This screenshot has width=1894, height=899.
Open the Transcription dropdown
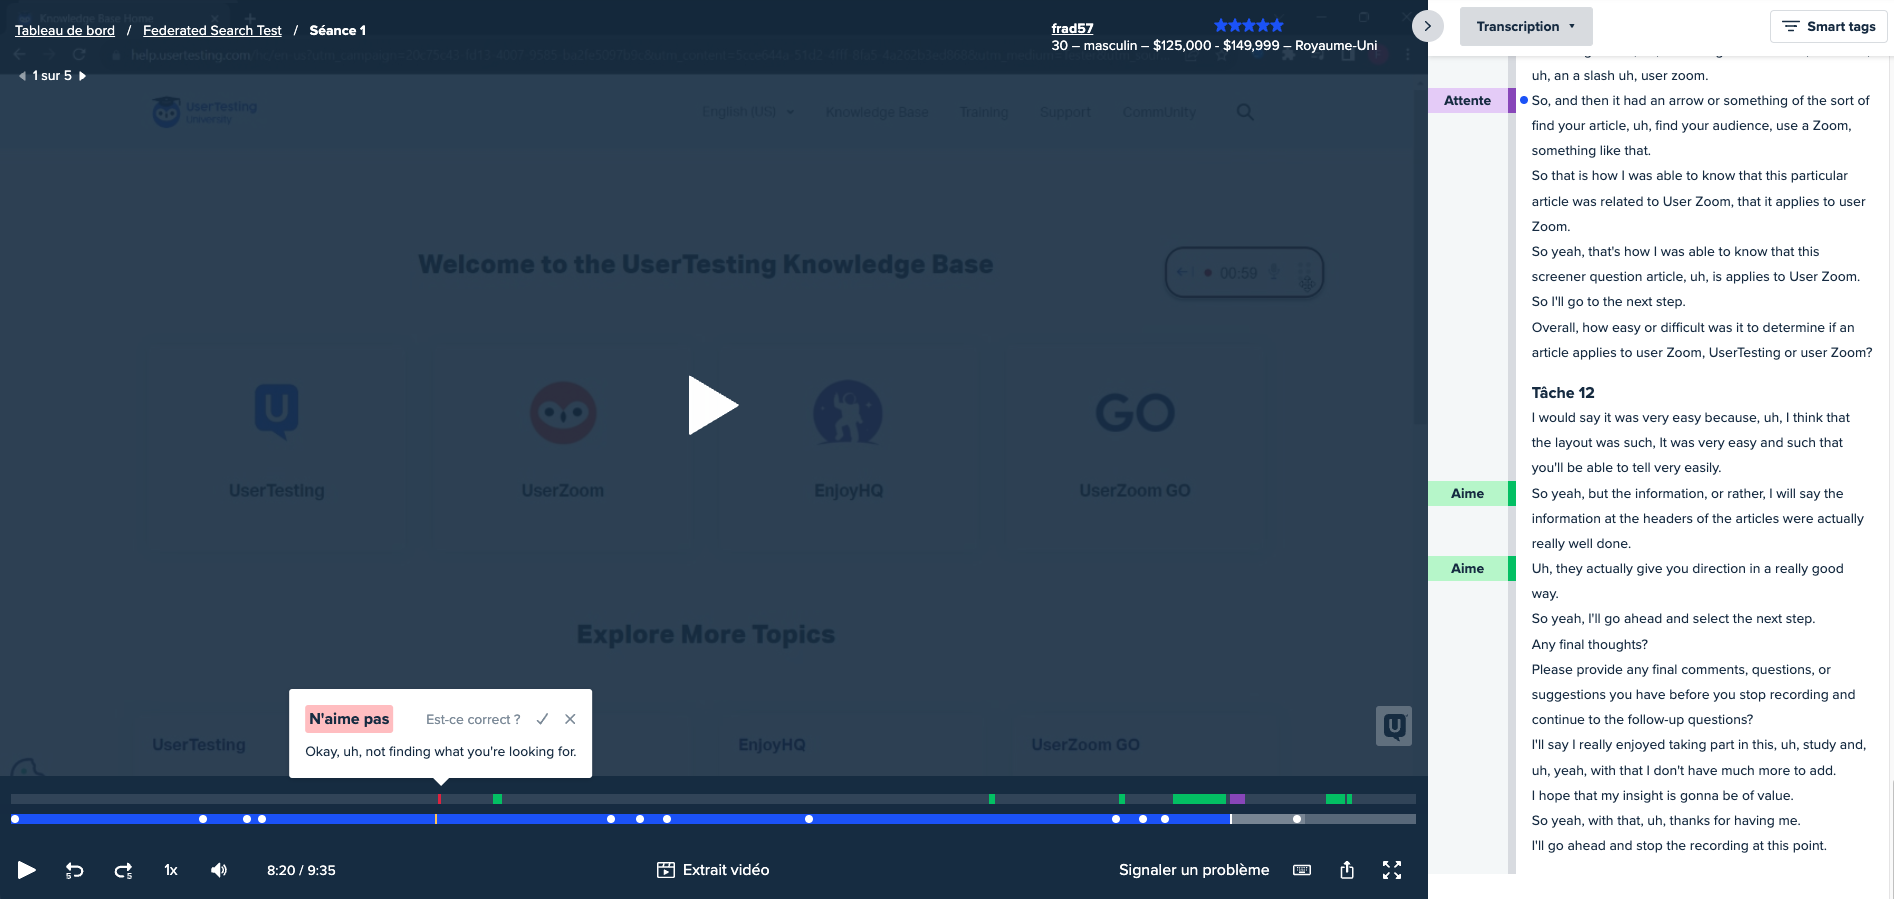click(1525, 27)
